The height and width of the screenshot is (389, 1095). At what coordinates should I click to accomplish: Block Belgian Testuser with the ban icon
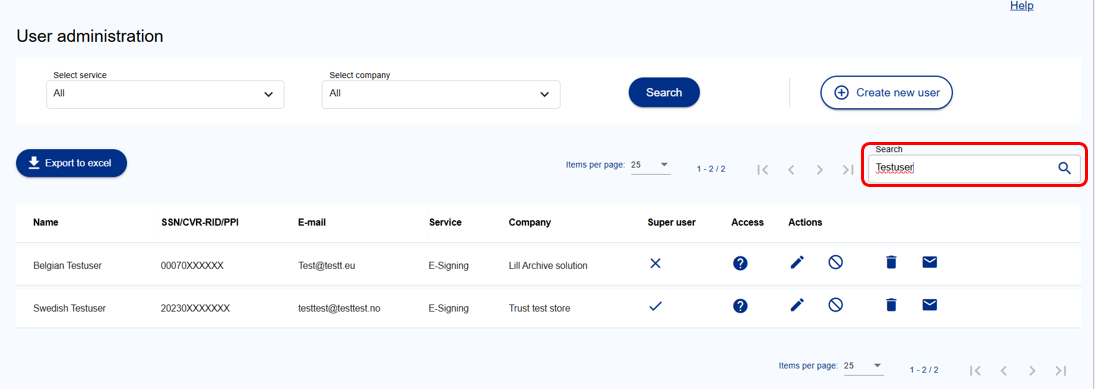(x=835, y=262)
